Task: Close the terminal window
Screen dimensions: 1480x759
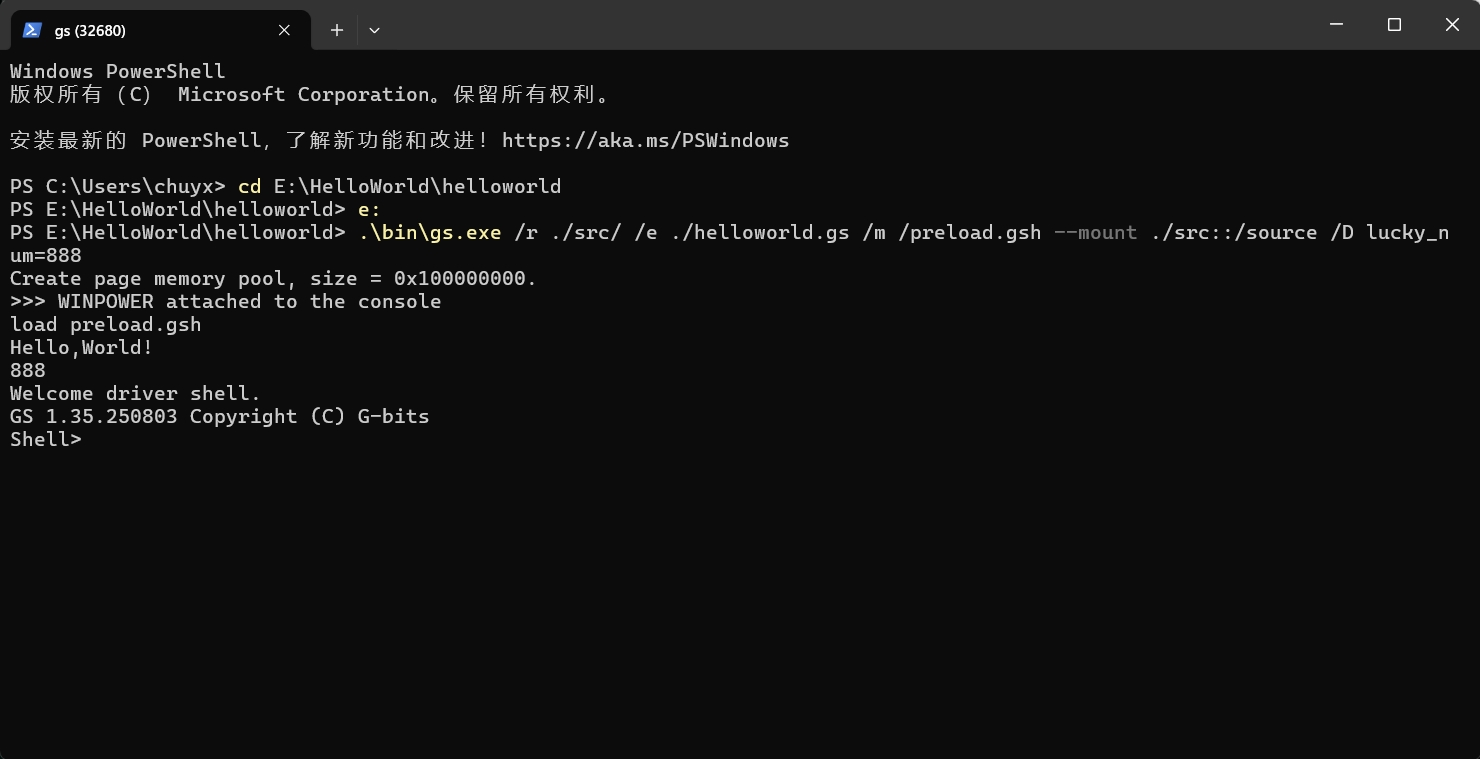Action: (x=1452, y=24)
